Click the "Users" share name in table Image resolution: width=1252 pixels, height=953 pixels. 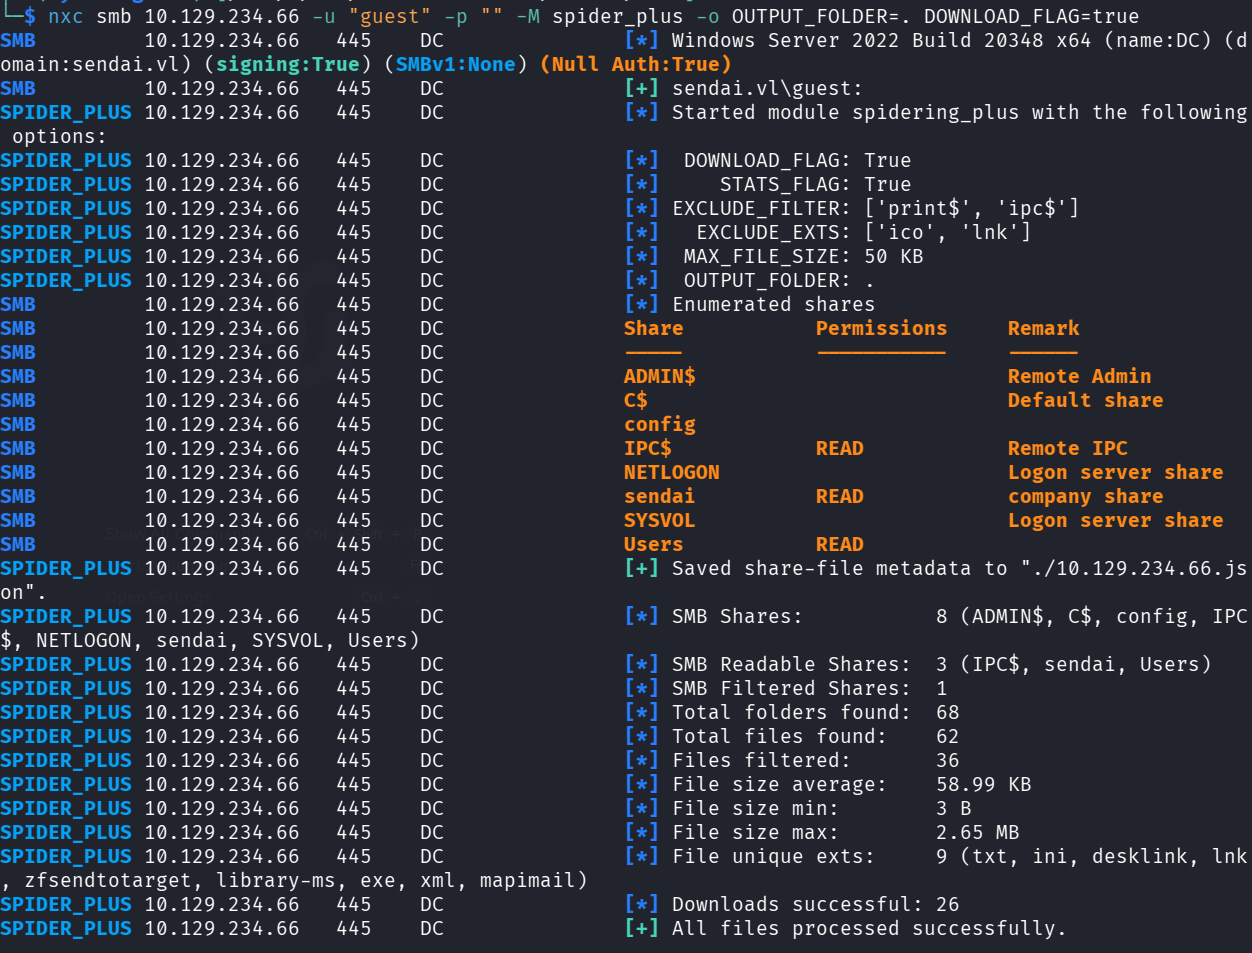pyautogui.click(x=654, y=544)
